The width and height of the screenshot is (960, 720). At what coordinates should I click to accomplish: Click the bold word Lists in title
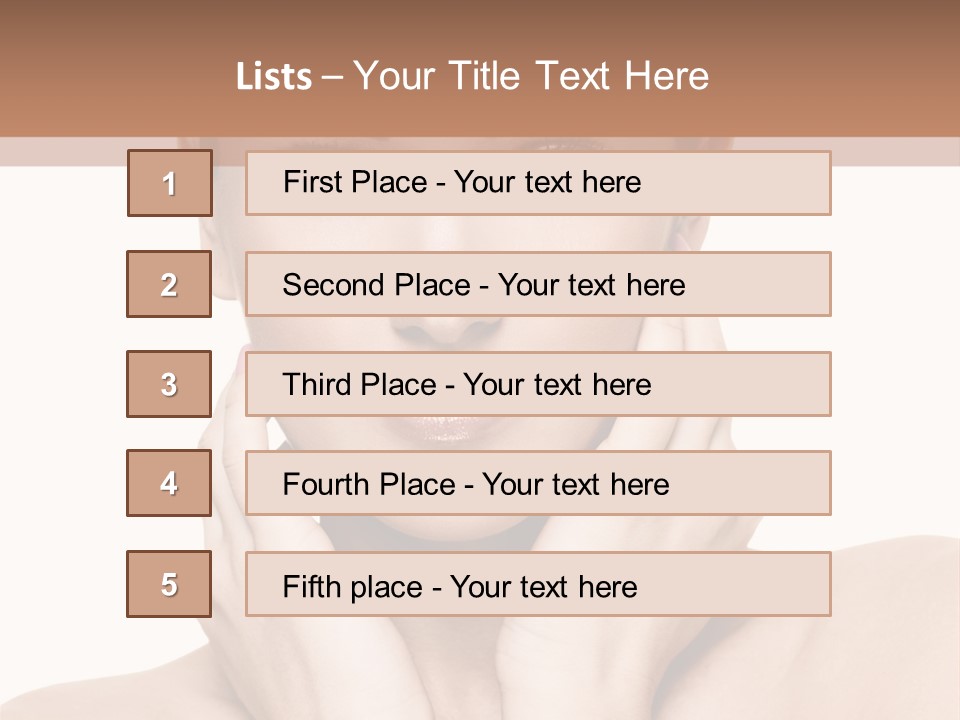pyautogui.click(x=273, y=77)
